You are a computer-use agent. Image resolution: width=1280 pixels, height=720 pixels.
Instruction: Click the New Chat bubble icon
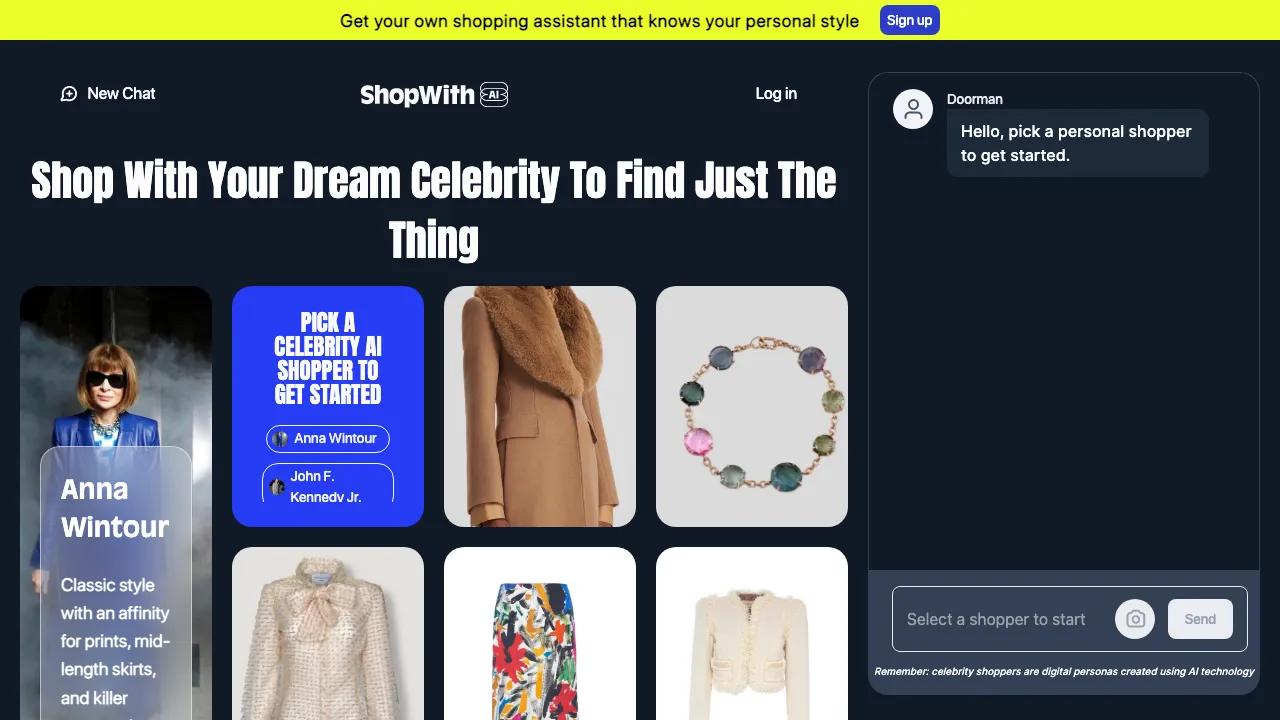[69, 94]
